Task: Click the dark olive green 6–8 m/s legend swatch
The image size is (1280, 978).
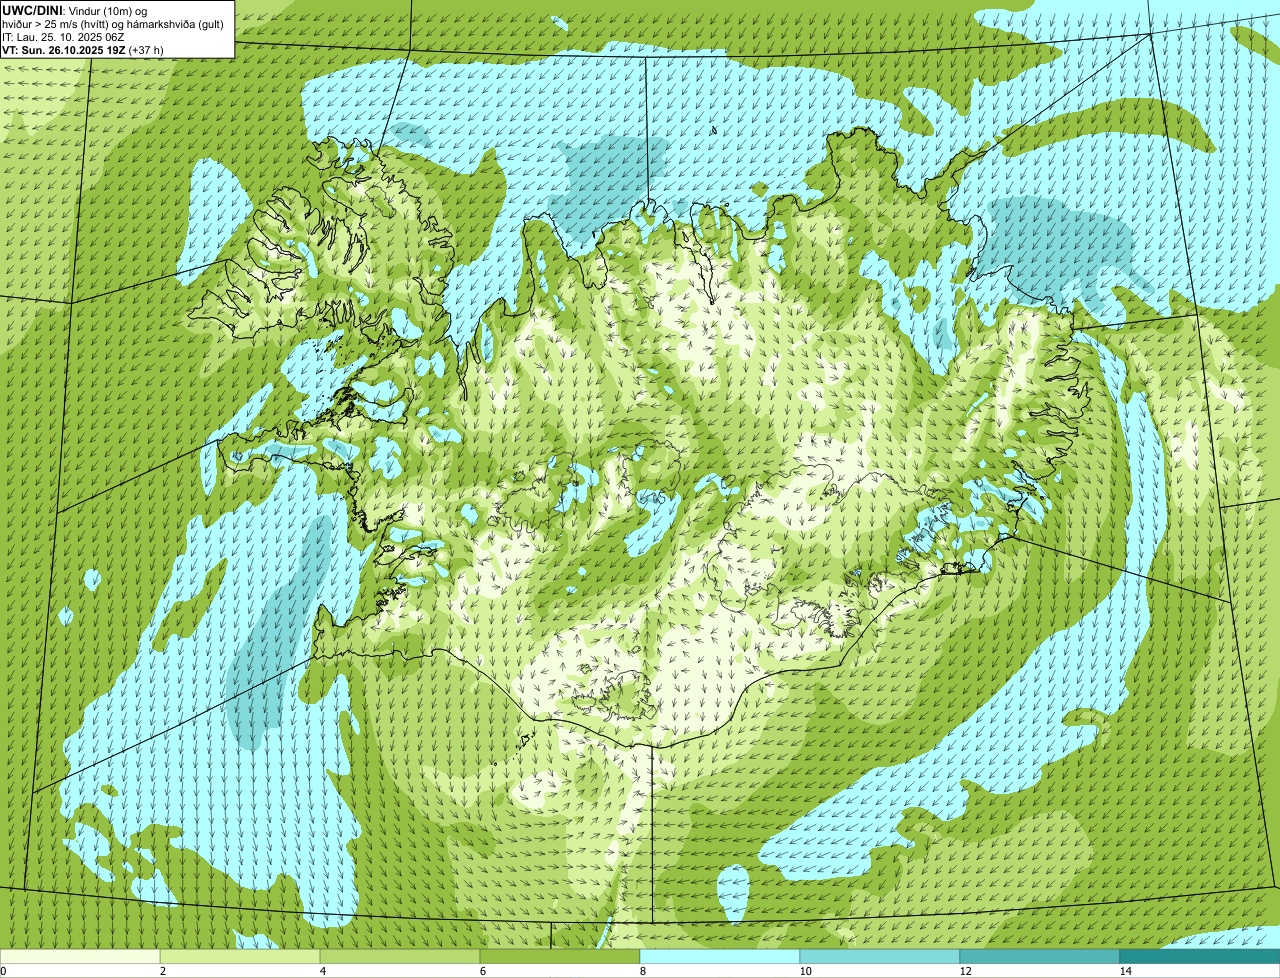Action: (x=560, y=956)
